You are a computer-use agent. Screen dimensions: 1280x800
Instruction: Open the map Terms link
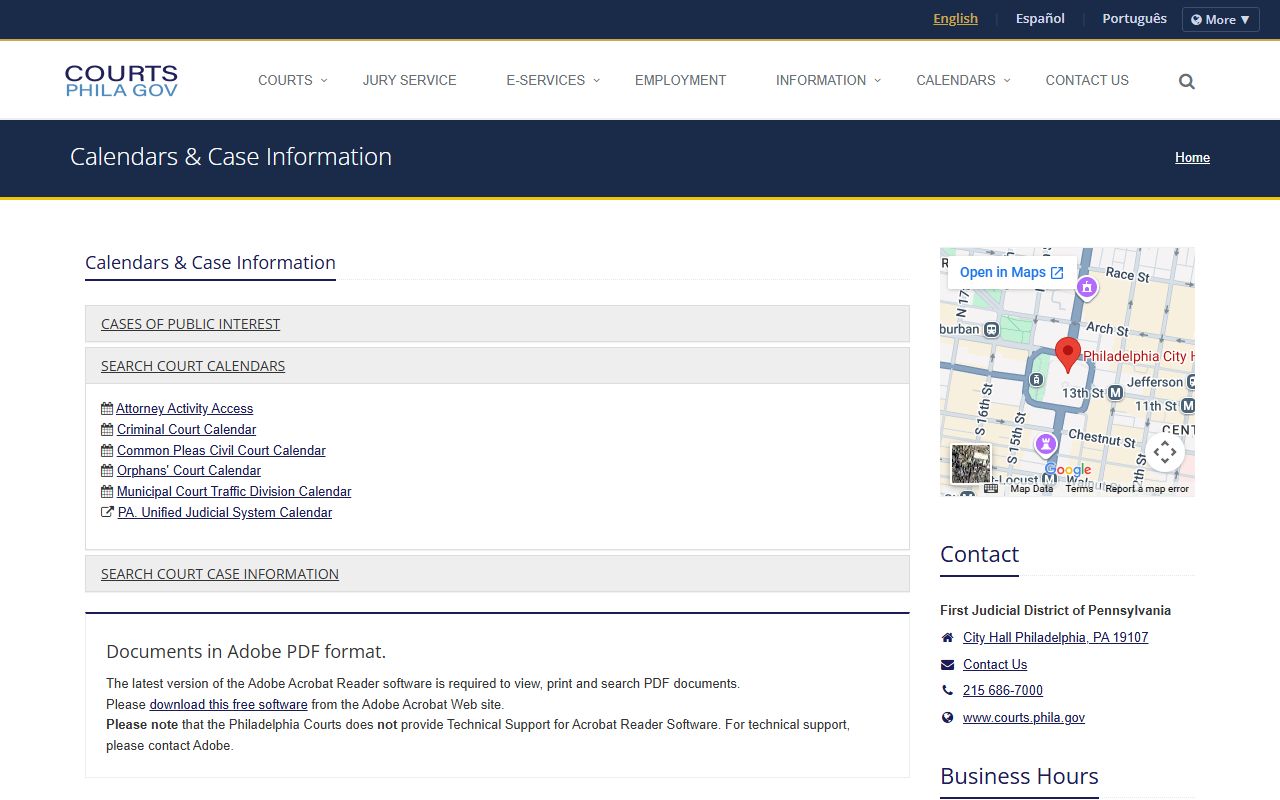(x=1079, y=489)
